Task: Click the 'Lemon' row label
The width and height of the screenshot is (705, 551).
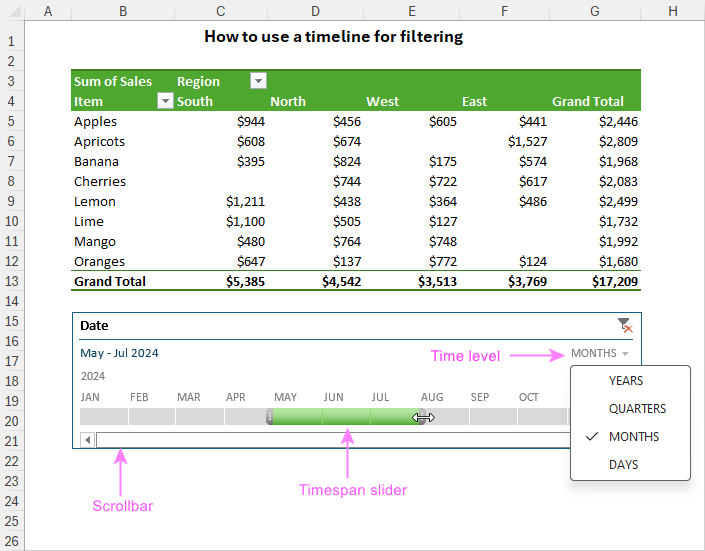Action: coord(95,202)
